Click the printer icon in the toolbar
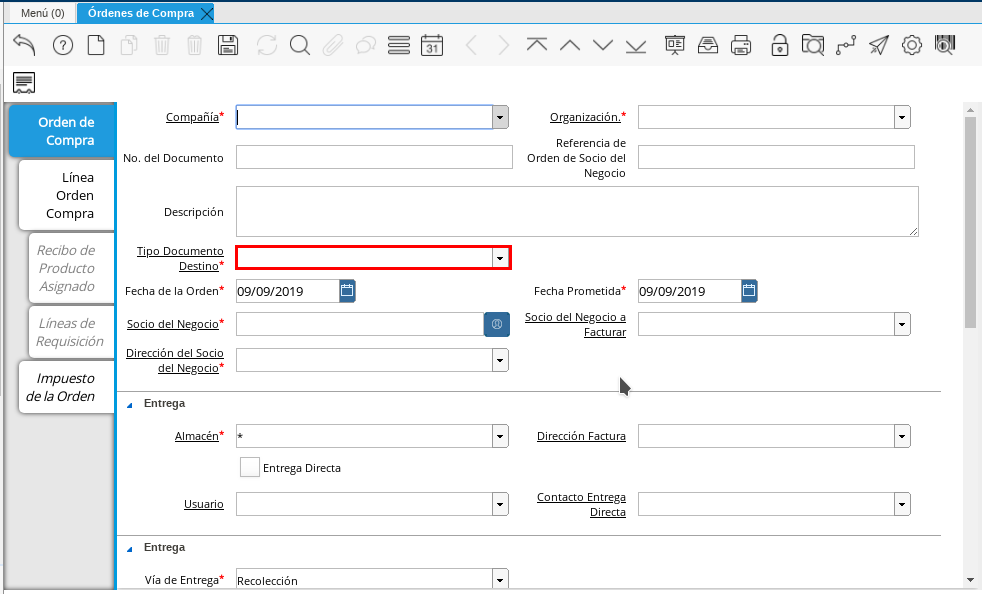 741,45
